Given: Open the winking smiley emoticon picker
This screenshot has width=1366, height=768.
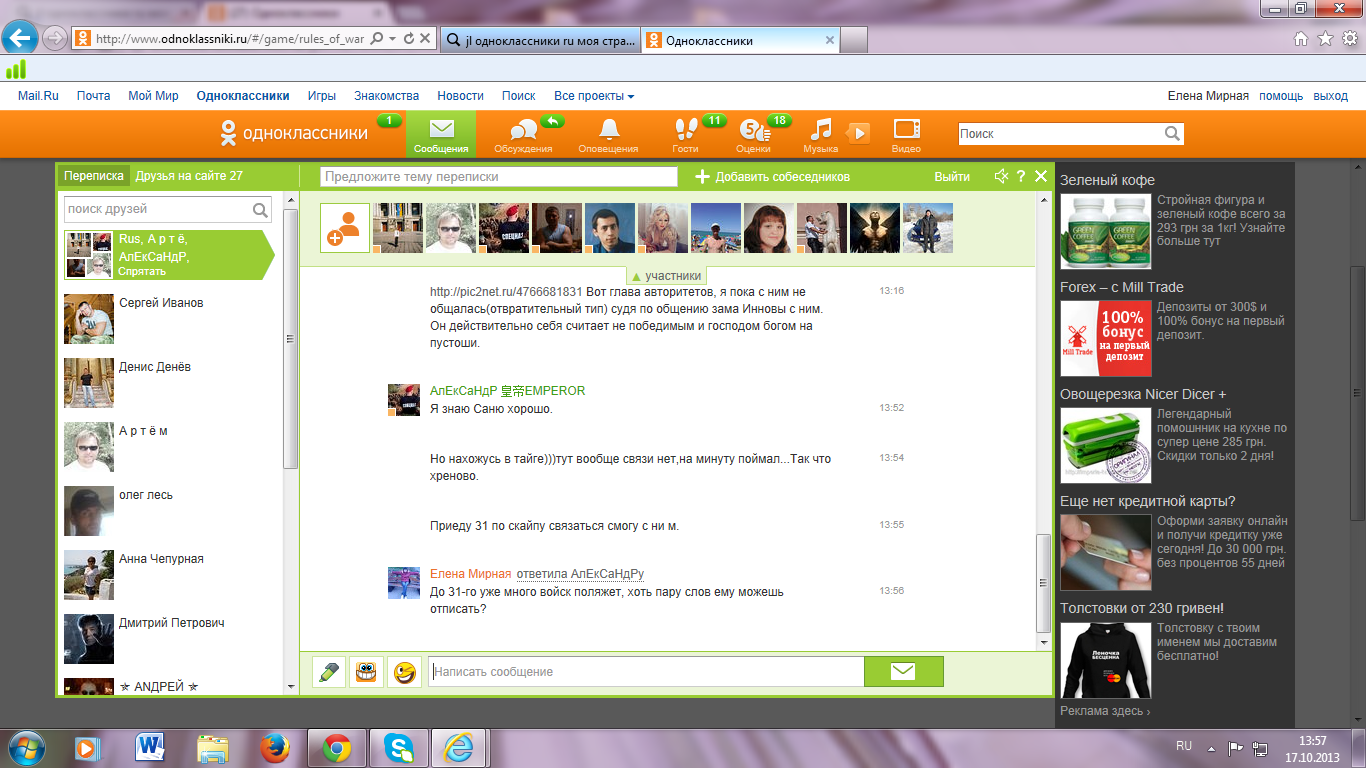Looking at the screenshot, I should click(404, 672).
